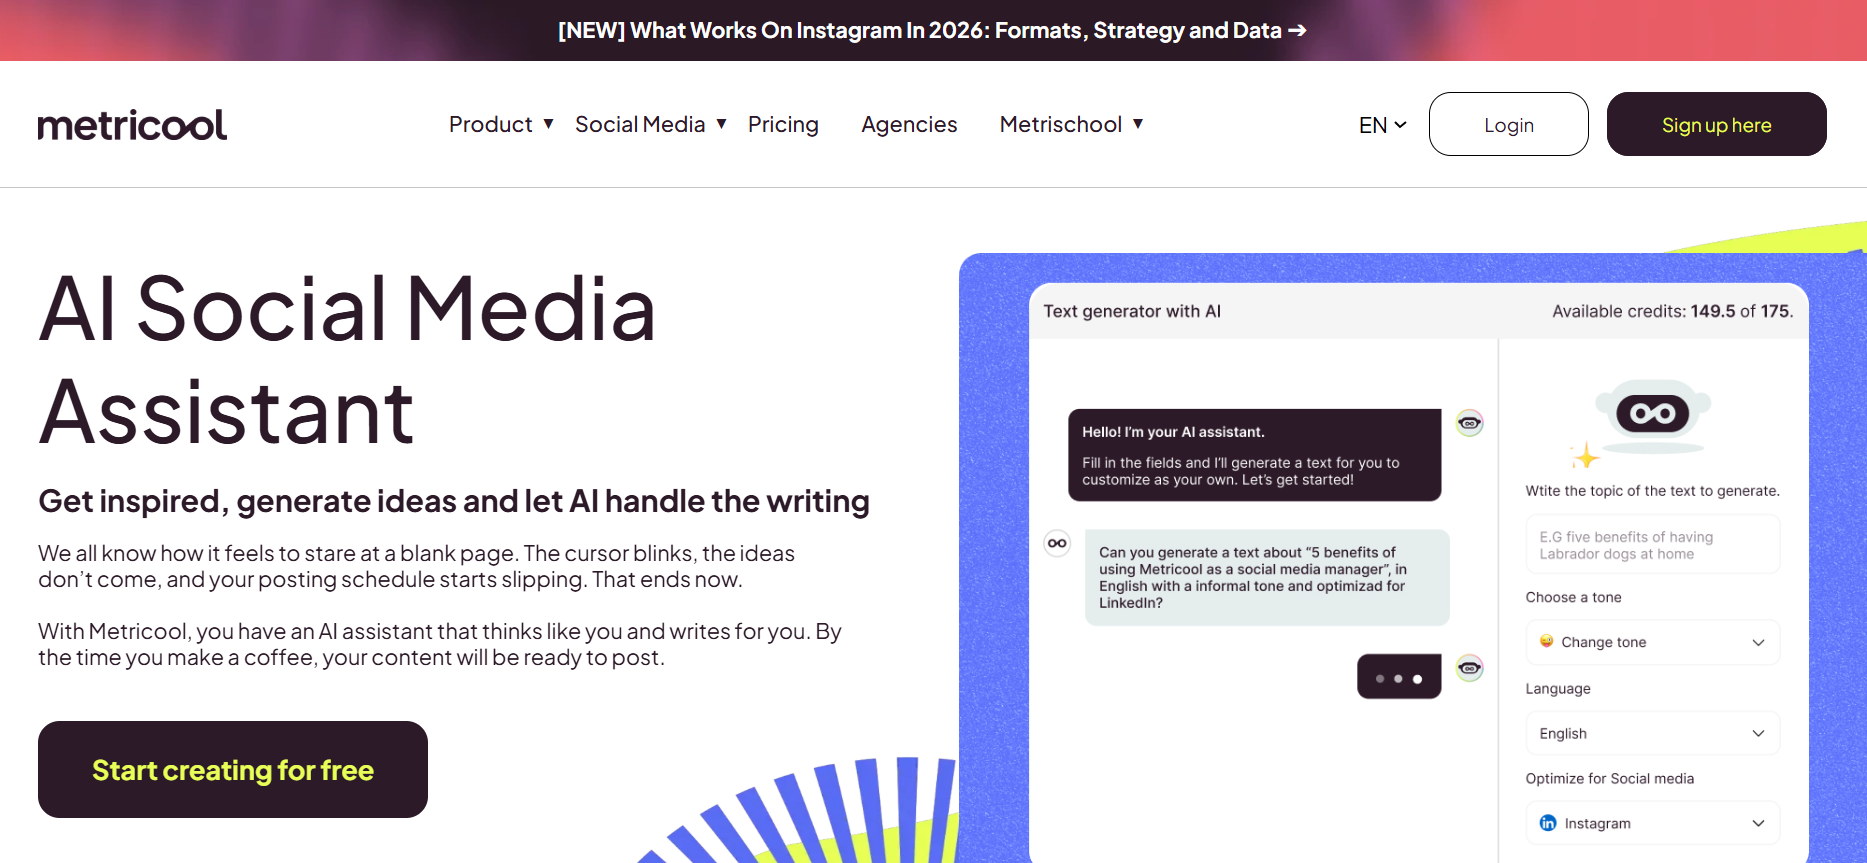This screenshot has height=863, width=1867.
Task: Click the user avatar beside the question message
Action: tap(1057, 543)
